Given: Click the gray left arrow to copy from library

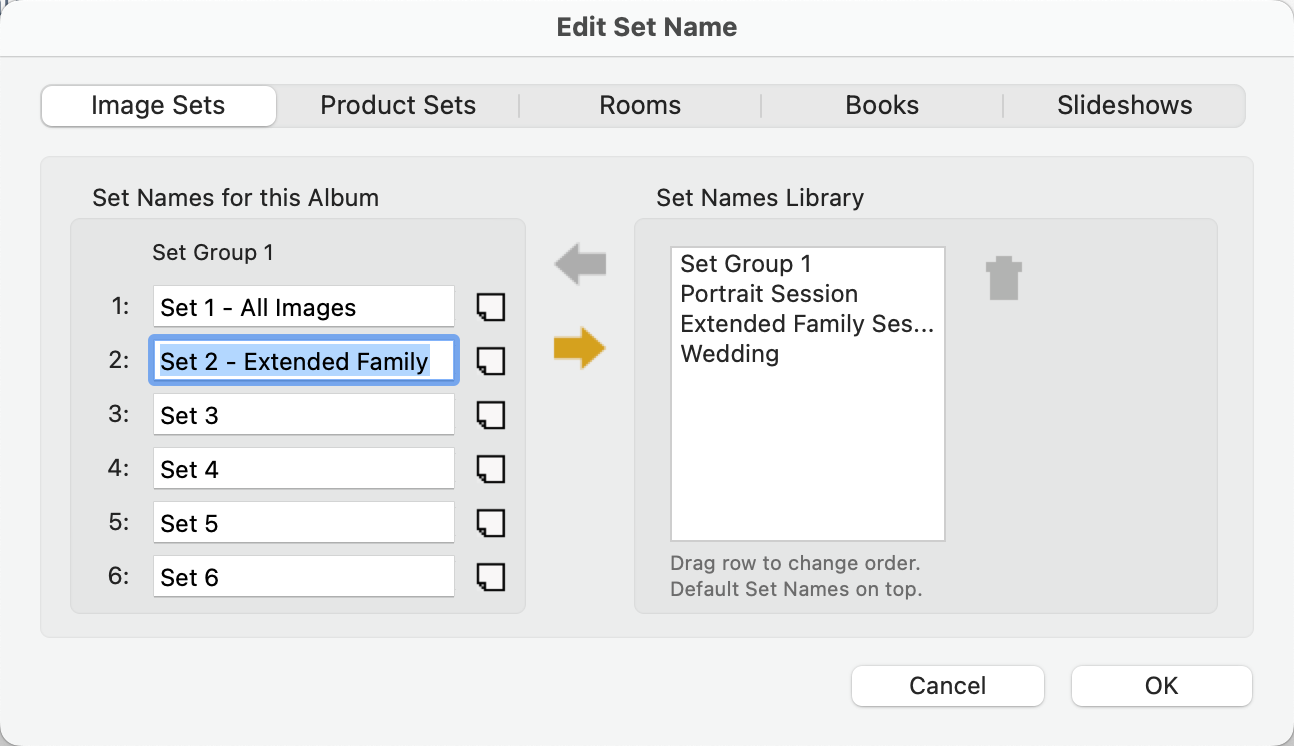Looking at the screenshot, I should (x=580, y=265).
